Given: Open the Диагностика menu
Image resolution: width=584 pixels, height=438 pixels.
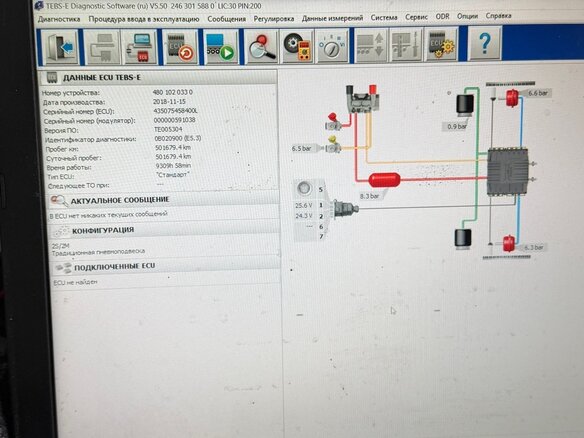Looking at the screenshot, I should pyautogui.click(x=59, y=19).
